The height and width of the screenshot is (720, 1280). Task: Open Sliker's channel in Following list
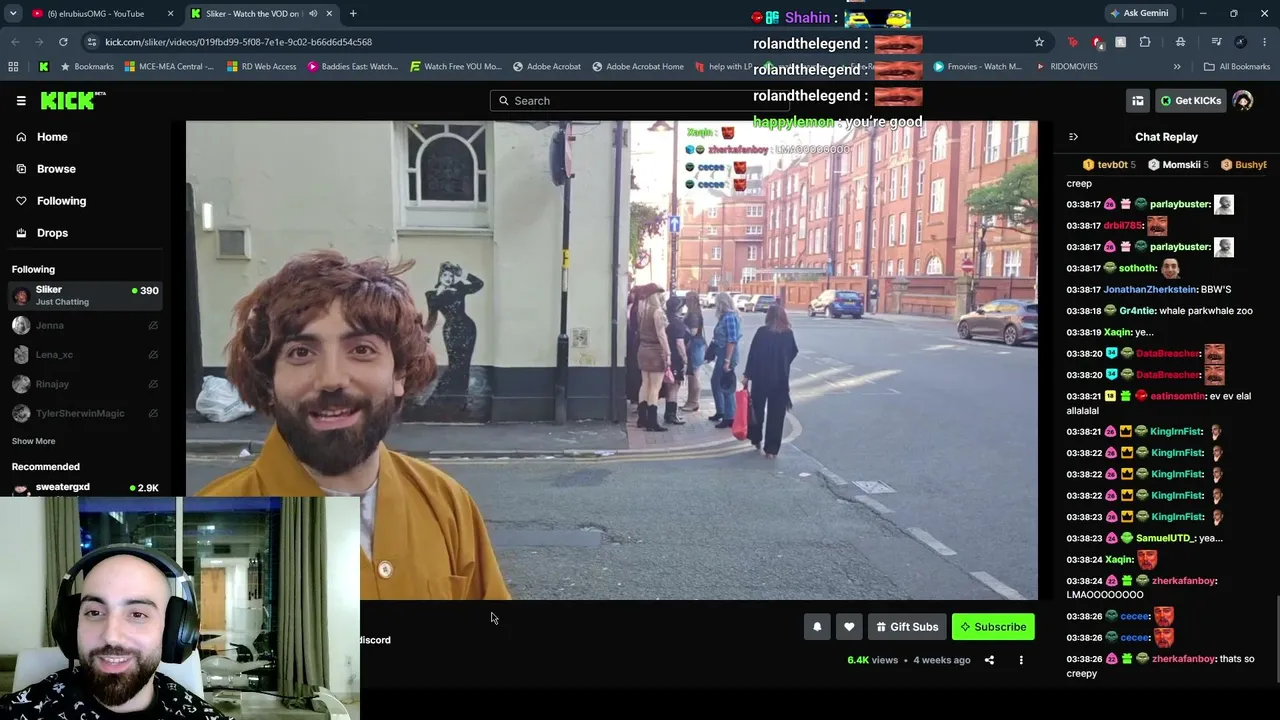click(85, 295)
